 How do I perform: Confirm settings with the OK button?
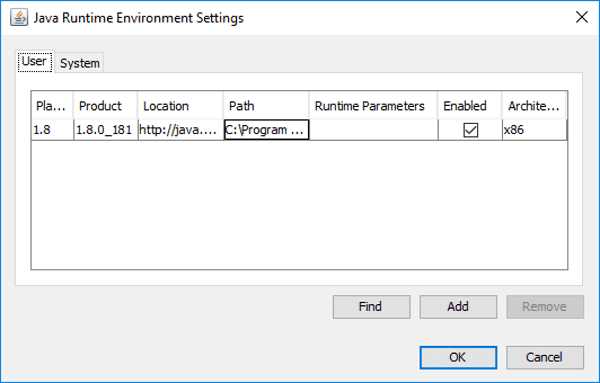click(x=458, y=357)
